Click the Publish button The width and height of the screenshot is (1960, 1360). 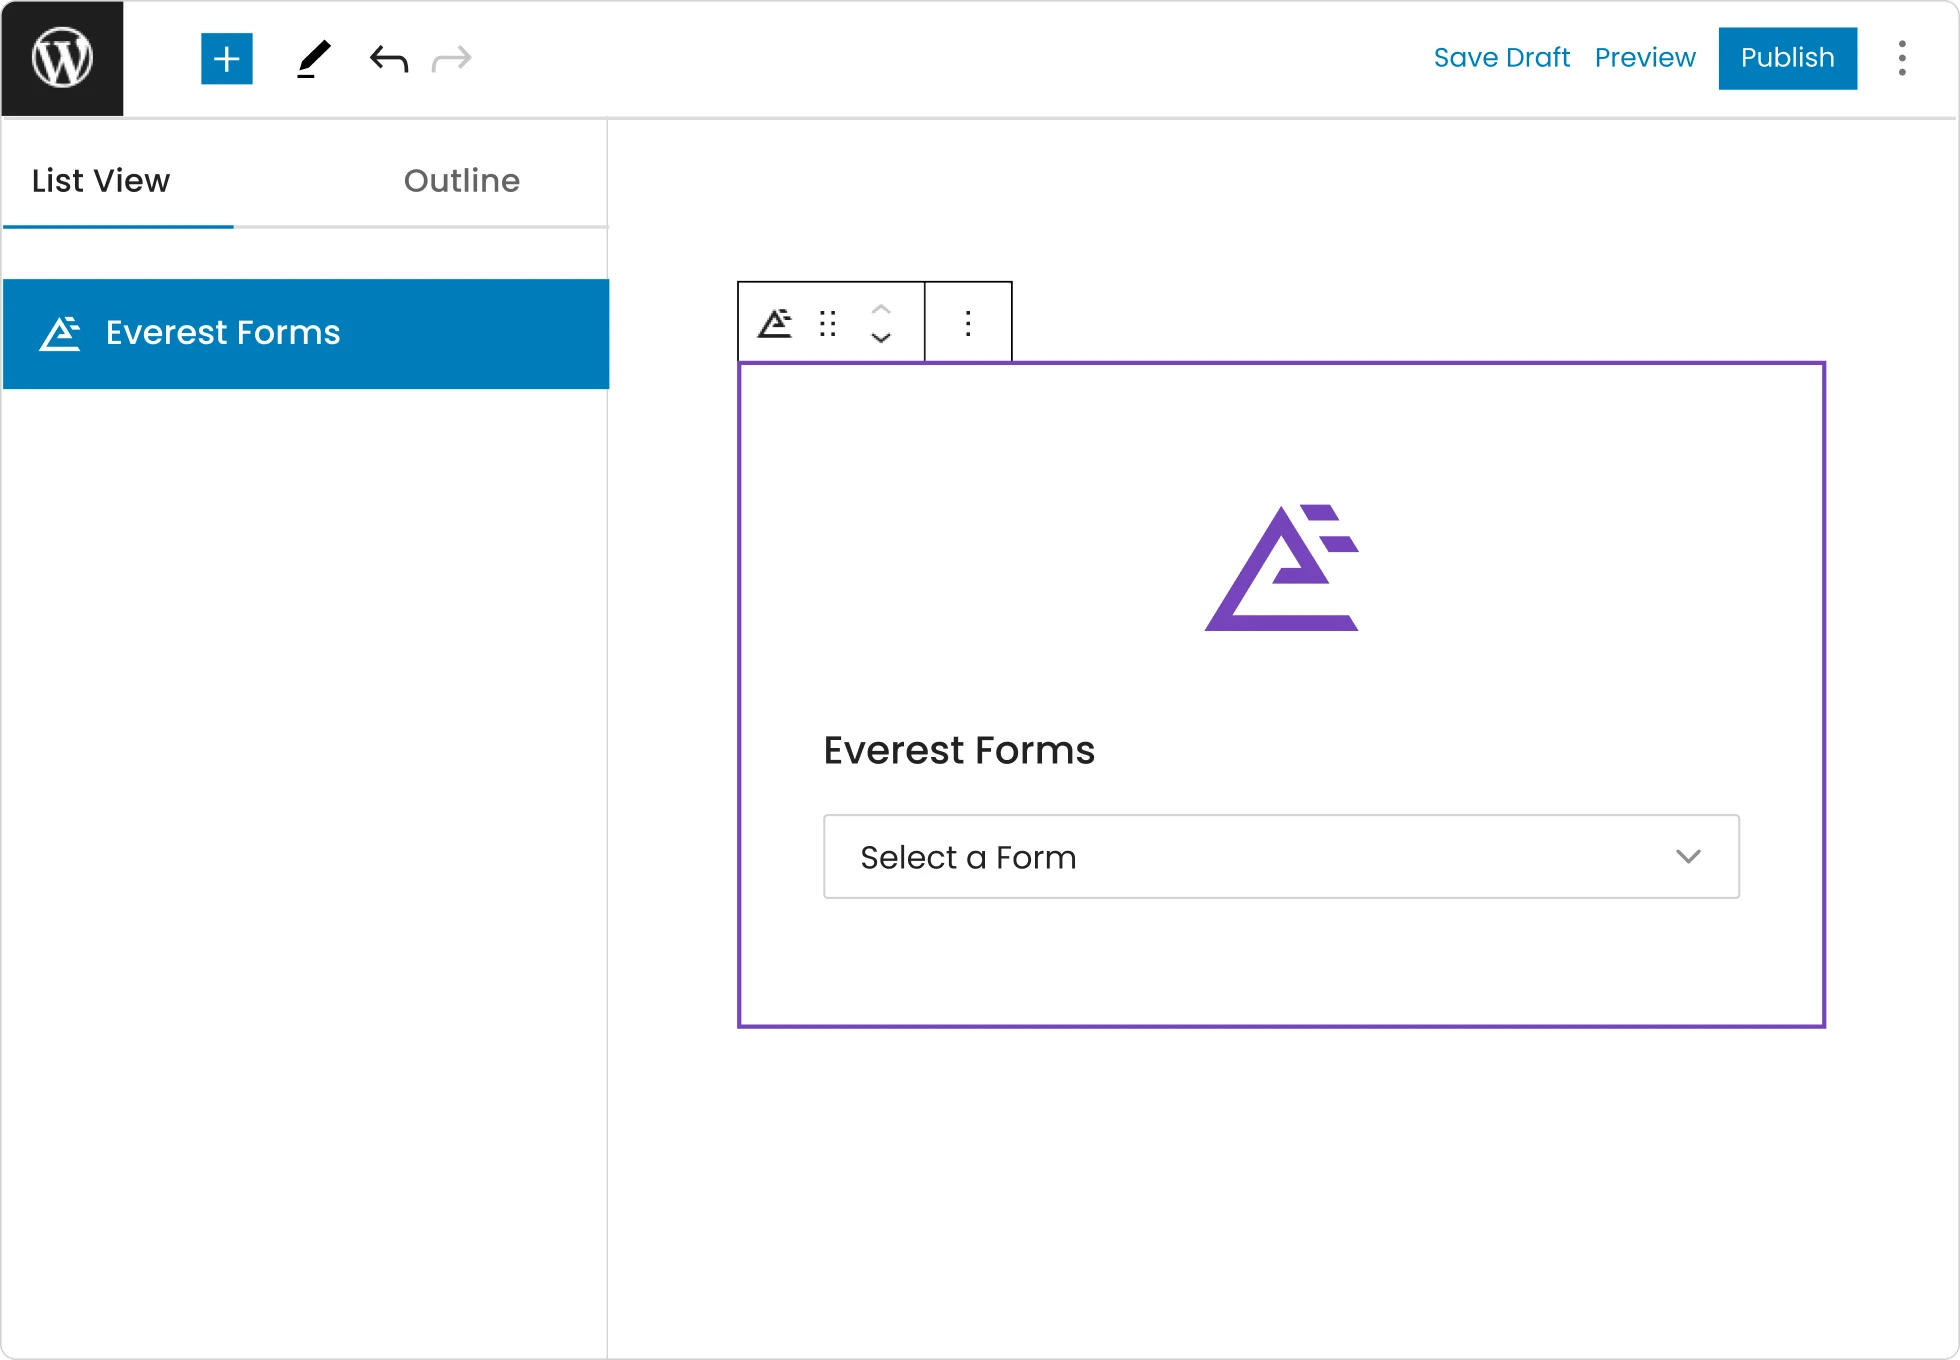[x=1788, y=58]
